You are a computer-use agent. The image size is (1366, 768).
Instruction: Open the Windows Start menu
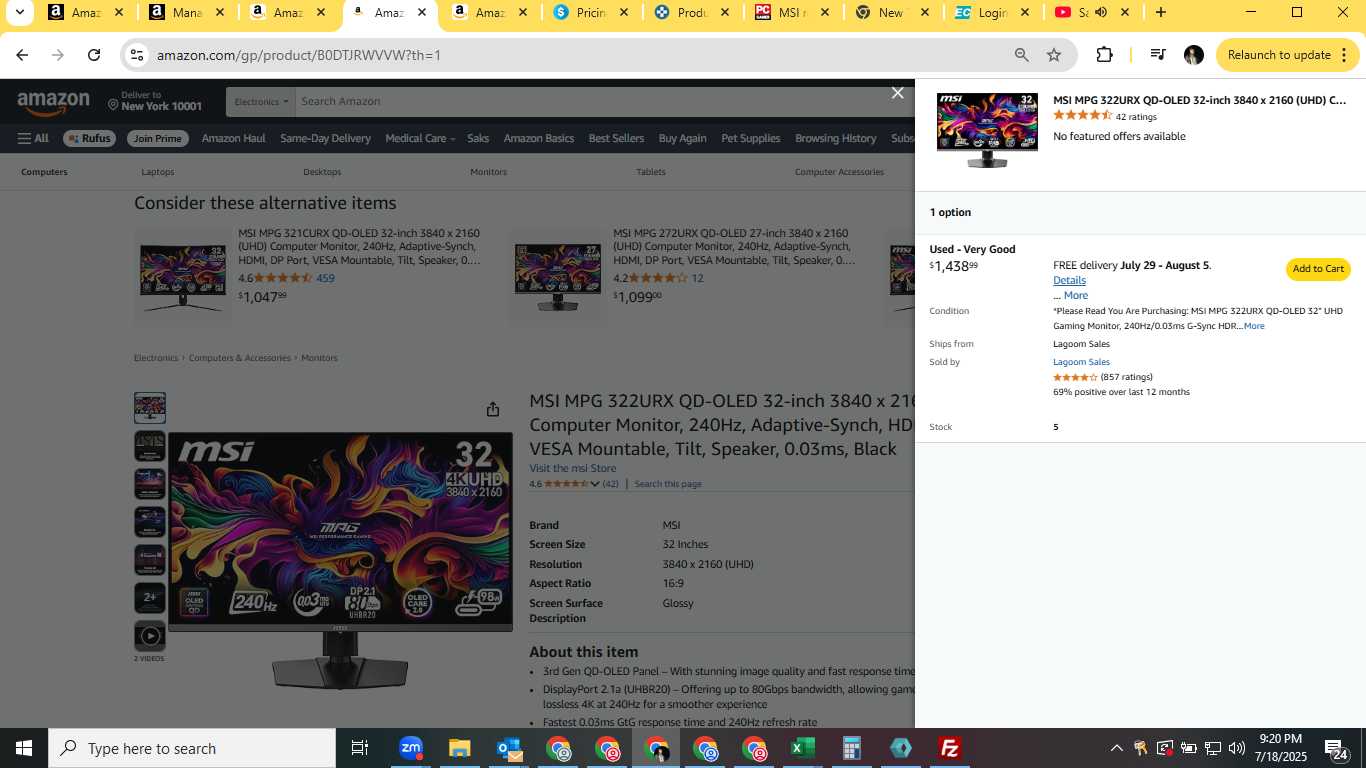click(24, 748)
